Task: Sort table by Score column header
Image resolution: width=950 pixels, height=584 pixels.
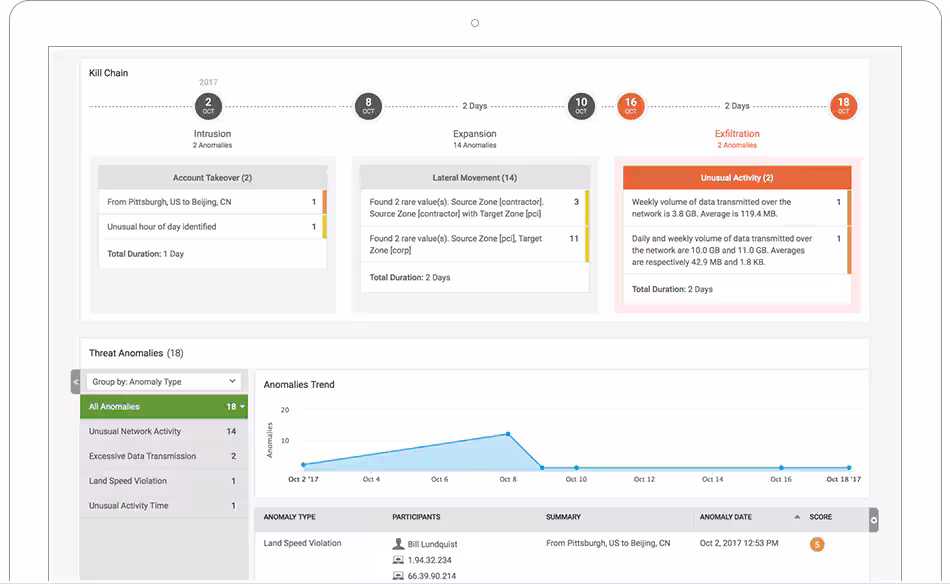Action: click(820, 517)
